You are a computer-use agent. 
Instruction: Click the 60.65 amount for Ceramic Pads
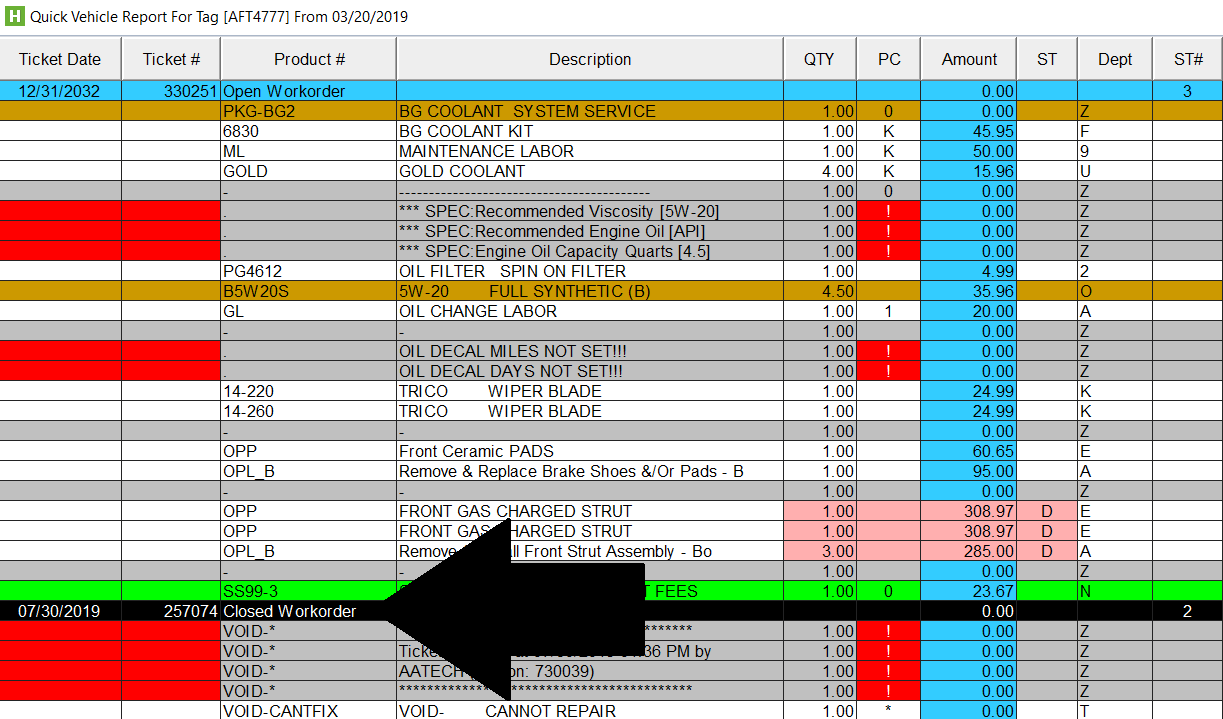point(968,451)
